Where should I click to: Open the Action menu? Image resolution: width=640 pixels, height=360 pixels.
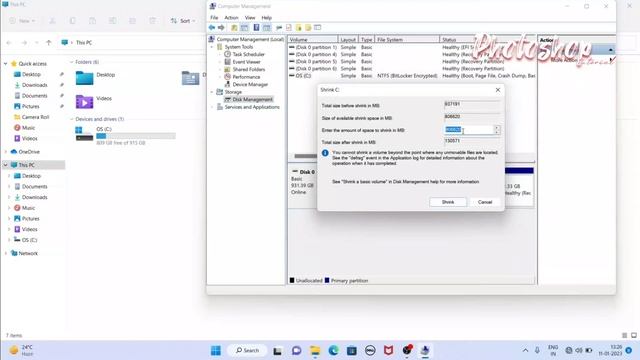(231, 18)
